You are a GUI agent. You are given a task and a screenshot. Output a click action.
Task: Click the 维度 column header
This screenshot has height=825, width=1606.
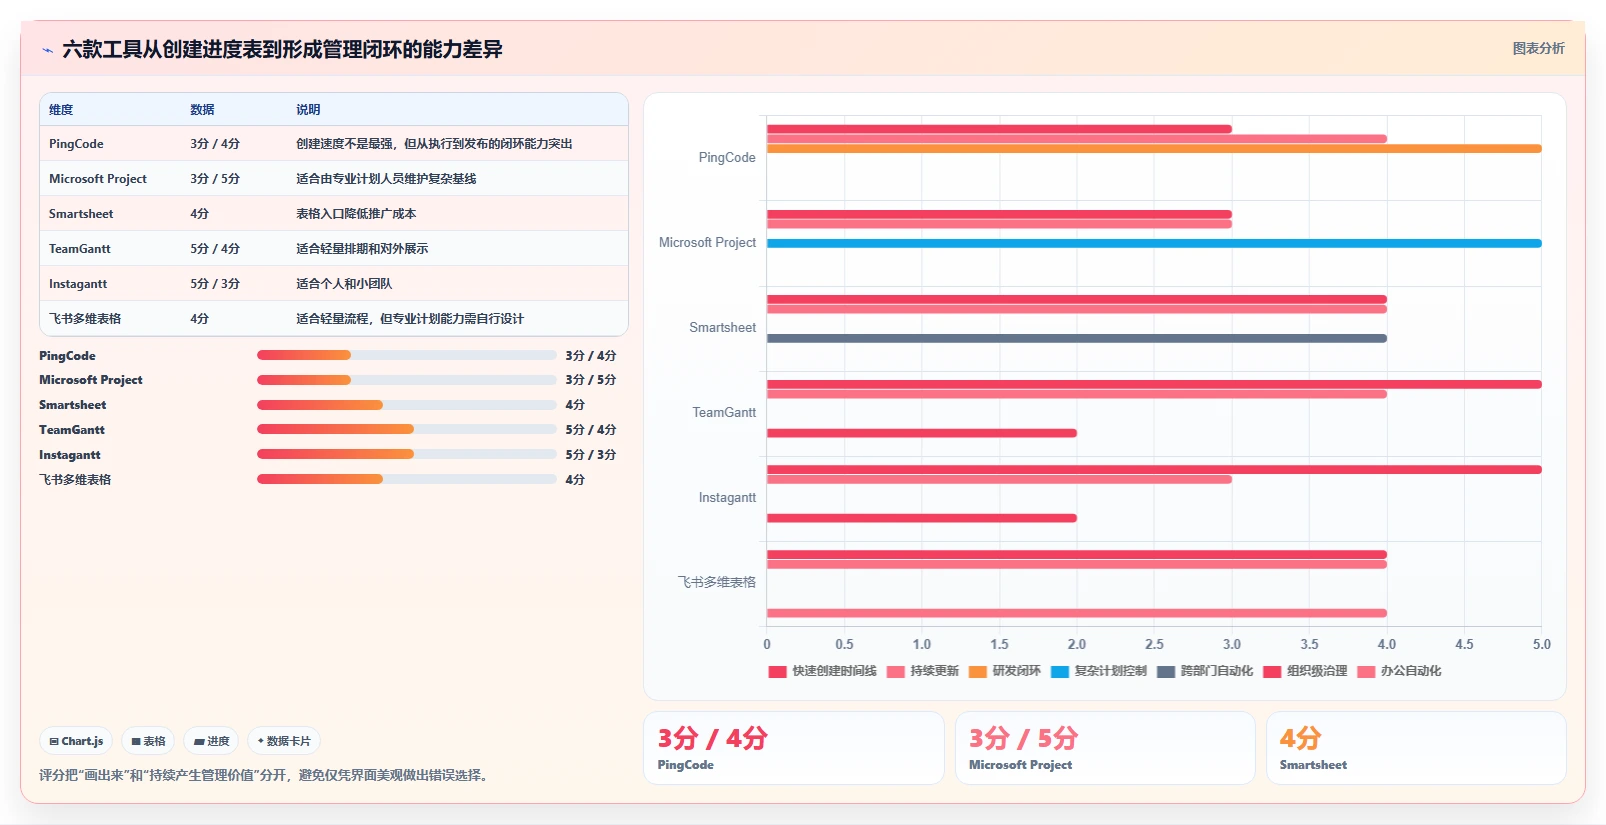(61, 110)
